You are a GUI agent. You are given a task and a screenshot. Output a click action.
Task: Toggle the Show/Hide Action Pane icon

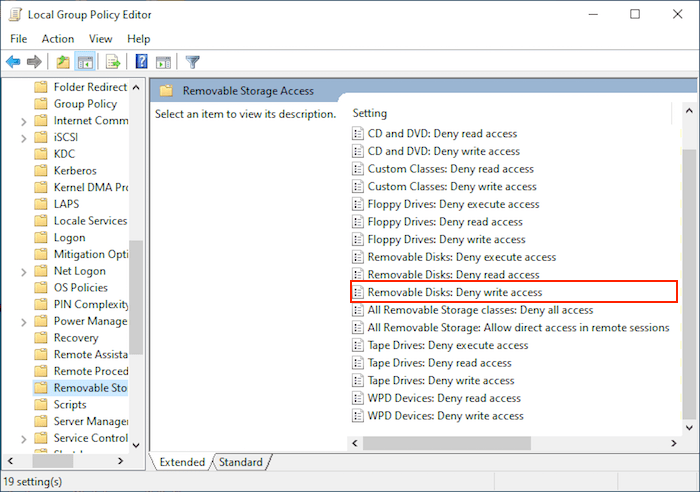163,62
